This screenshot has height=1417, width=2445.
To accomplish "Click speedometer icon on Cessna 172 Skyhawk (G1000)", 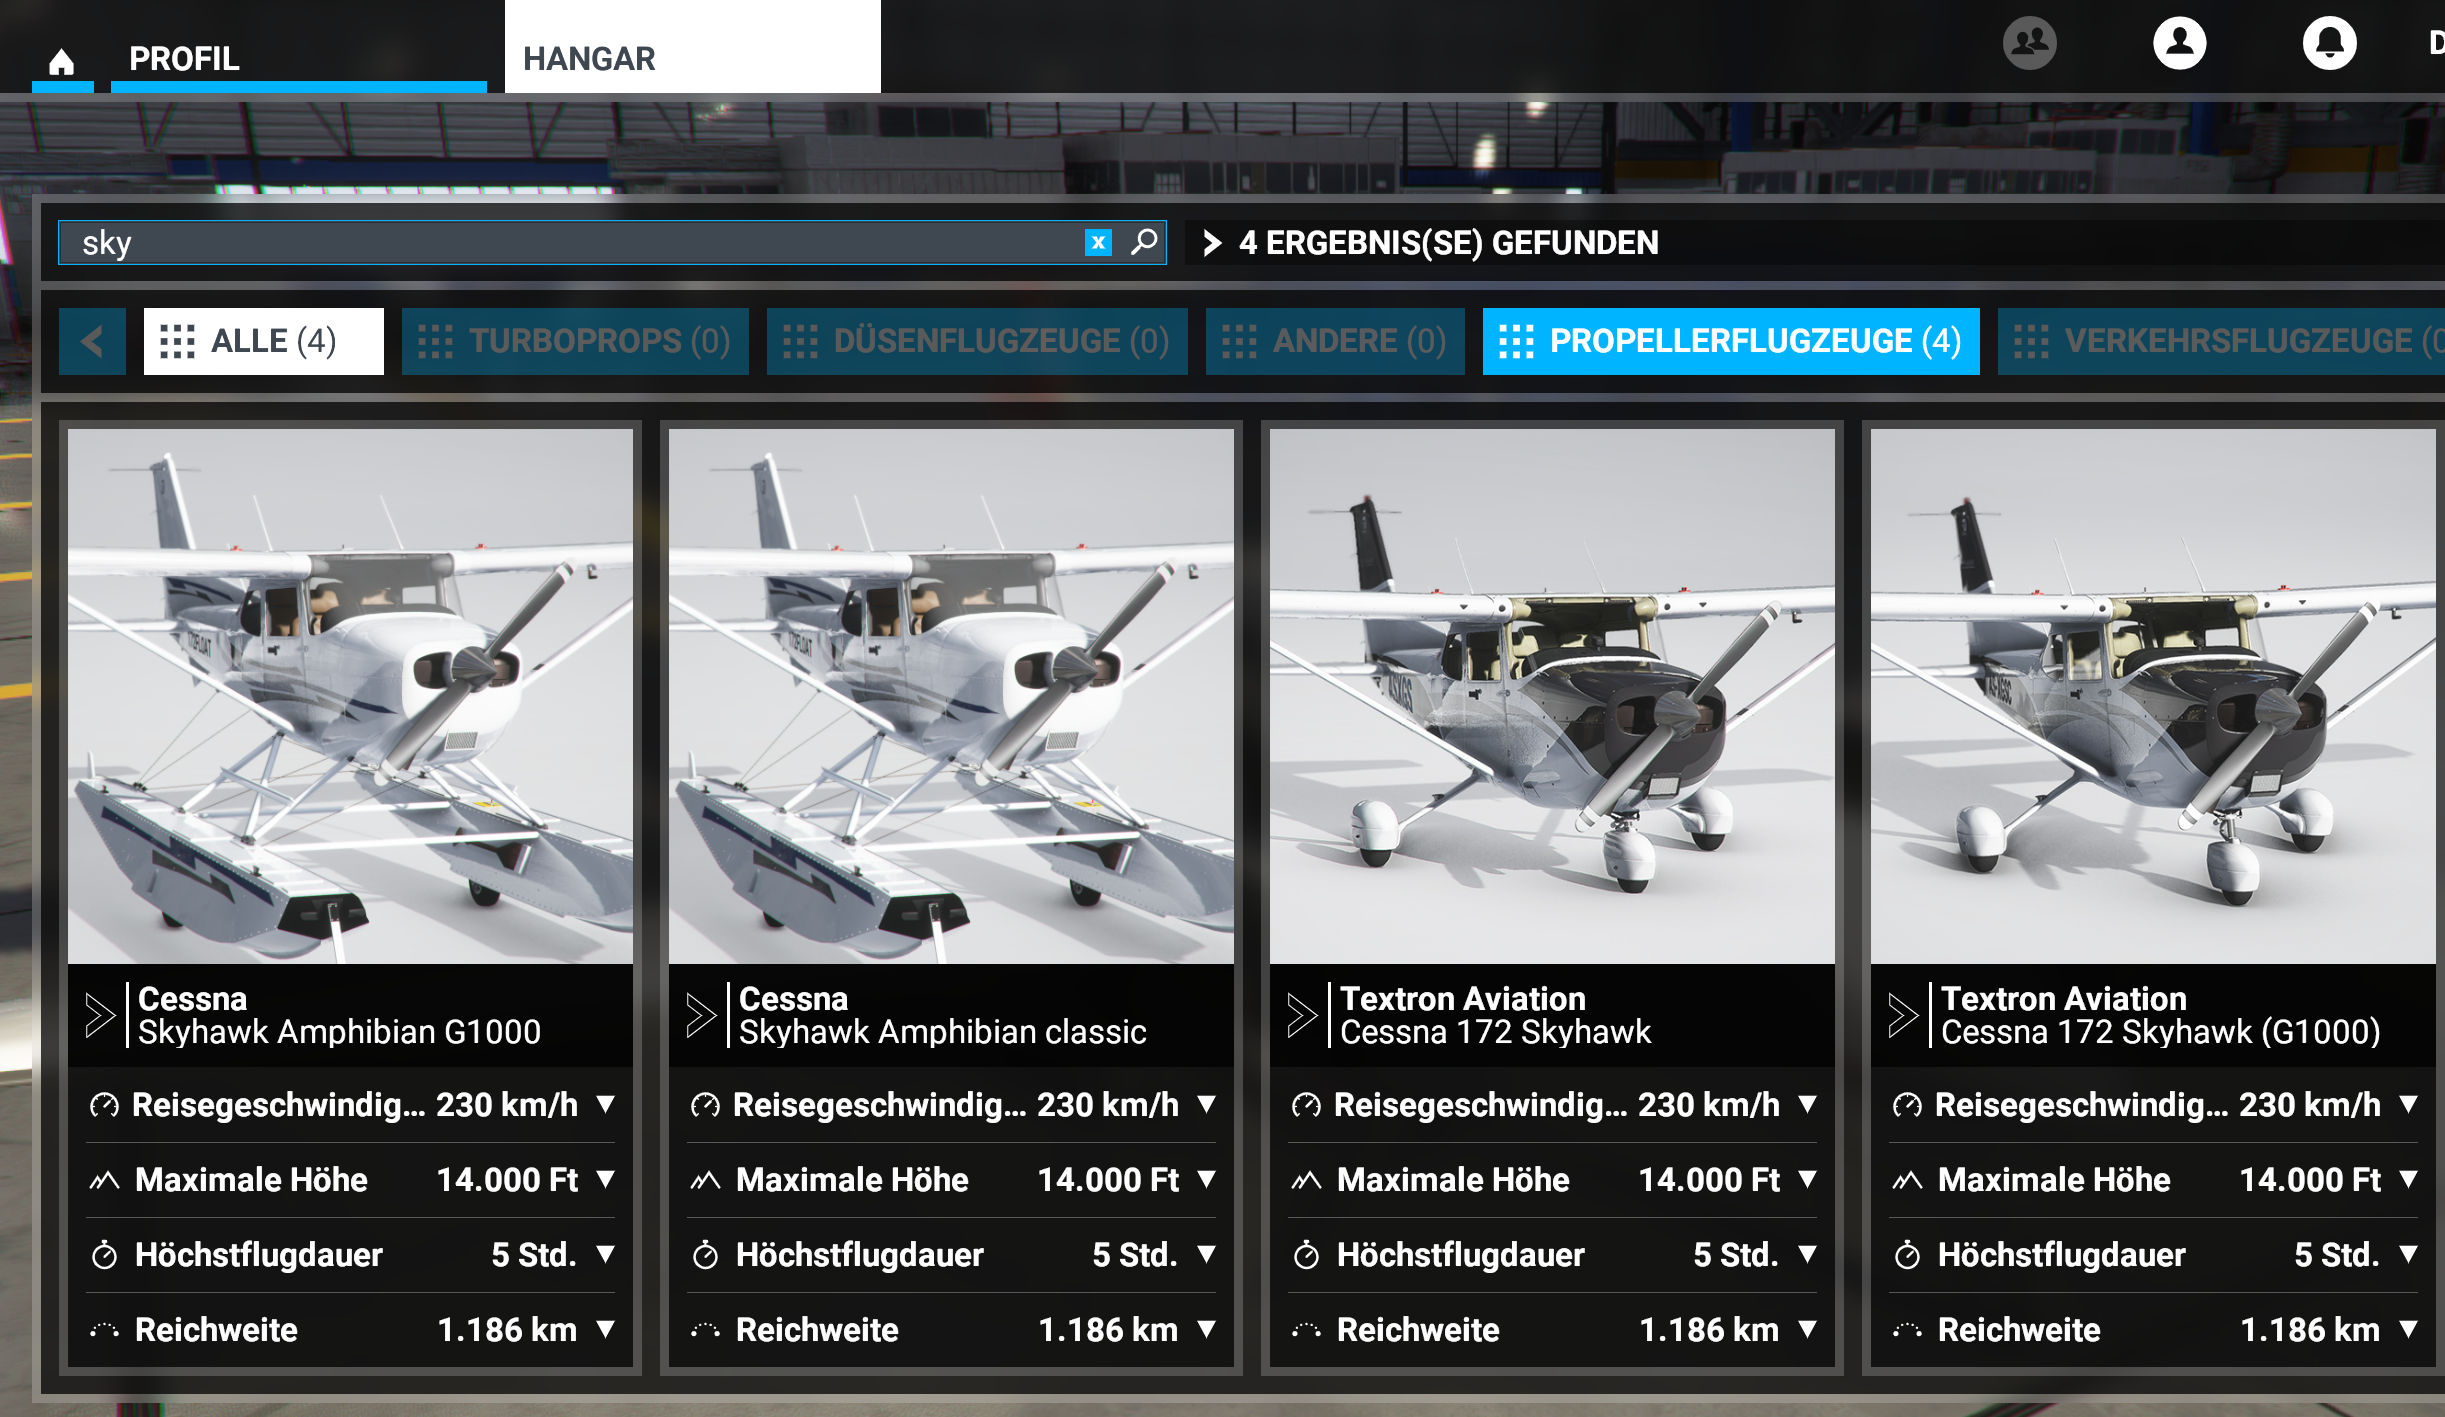I will point(1907,1105).
